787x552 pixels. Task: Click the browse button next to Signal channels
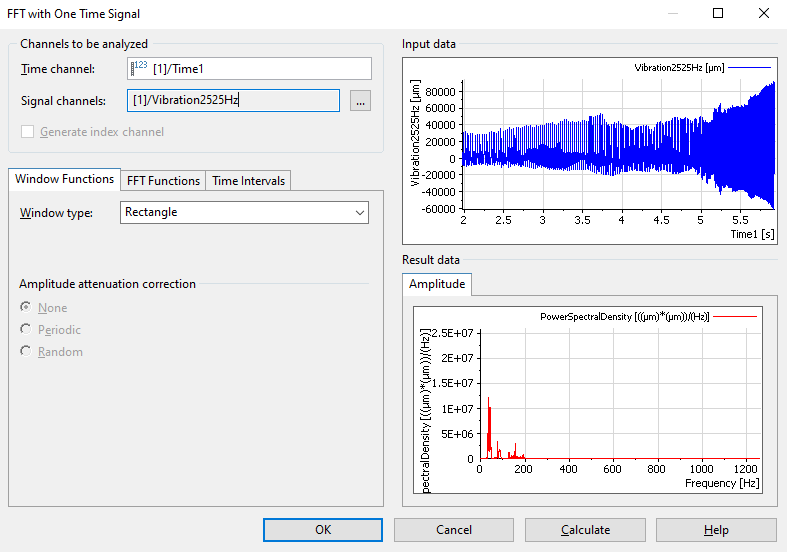click(360, 100)
